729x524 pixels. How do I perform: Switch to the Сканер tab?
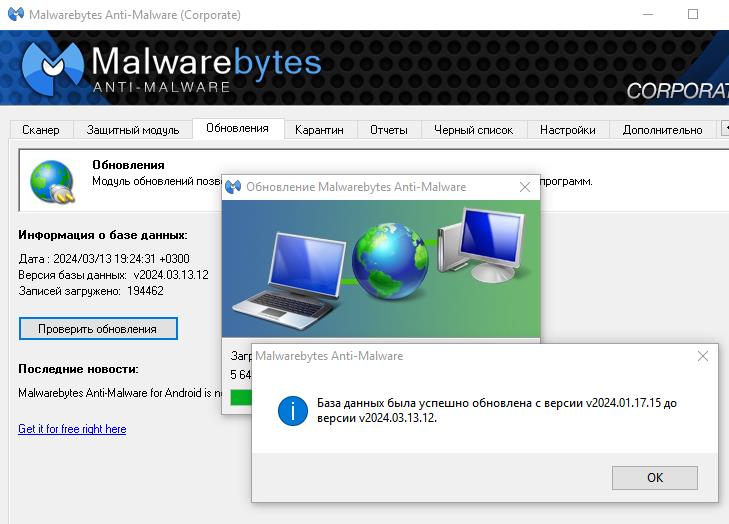point(41,130)
